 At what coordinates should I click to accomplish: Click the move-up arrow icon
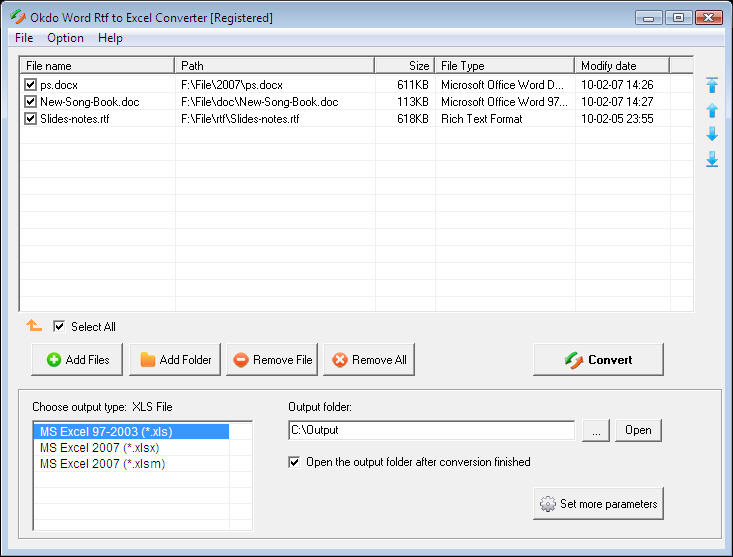pyautogui.click(x=712, y=110)
